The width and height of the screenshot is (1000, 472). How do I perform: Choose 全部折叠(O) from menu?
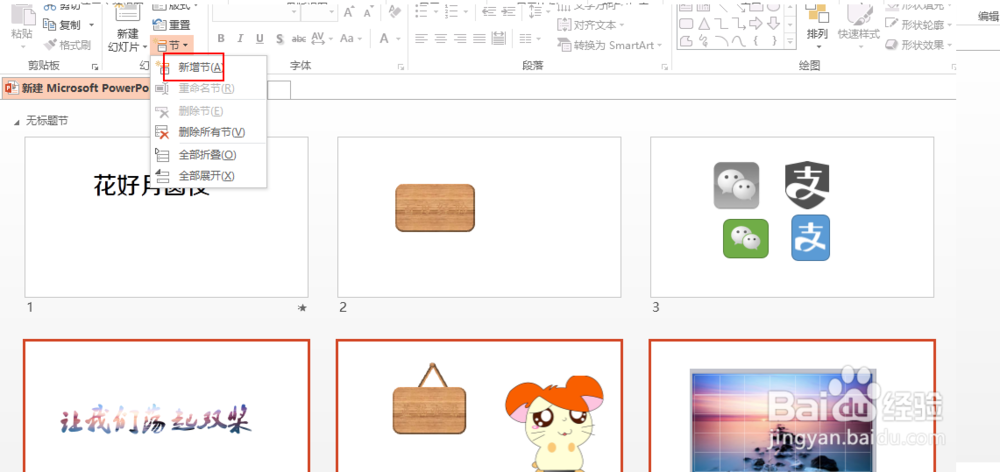coord(209,155)
